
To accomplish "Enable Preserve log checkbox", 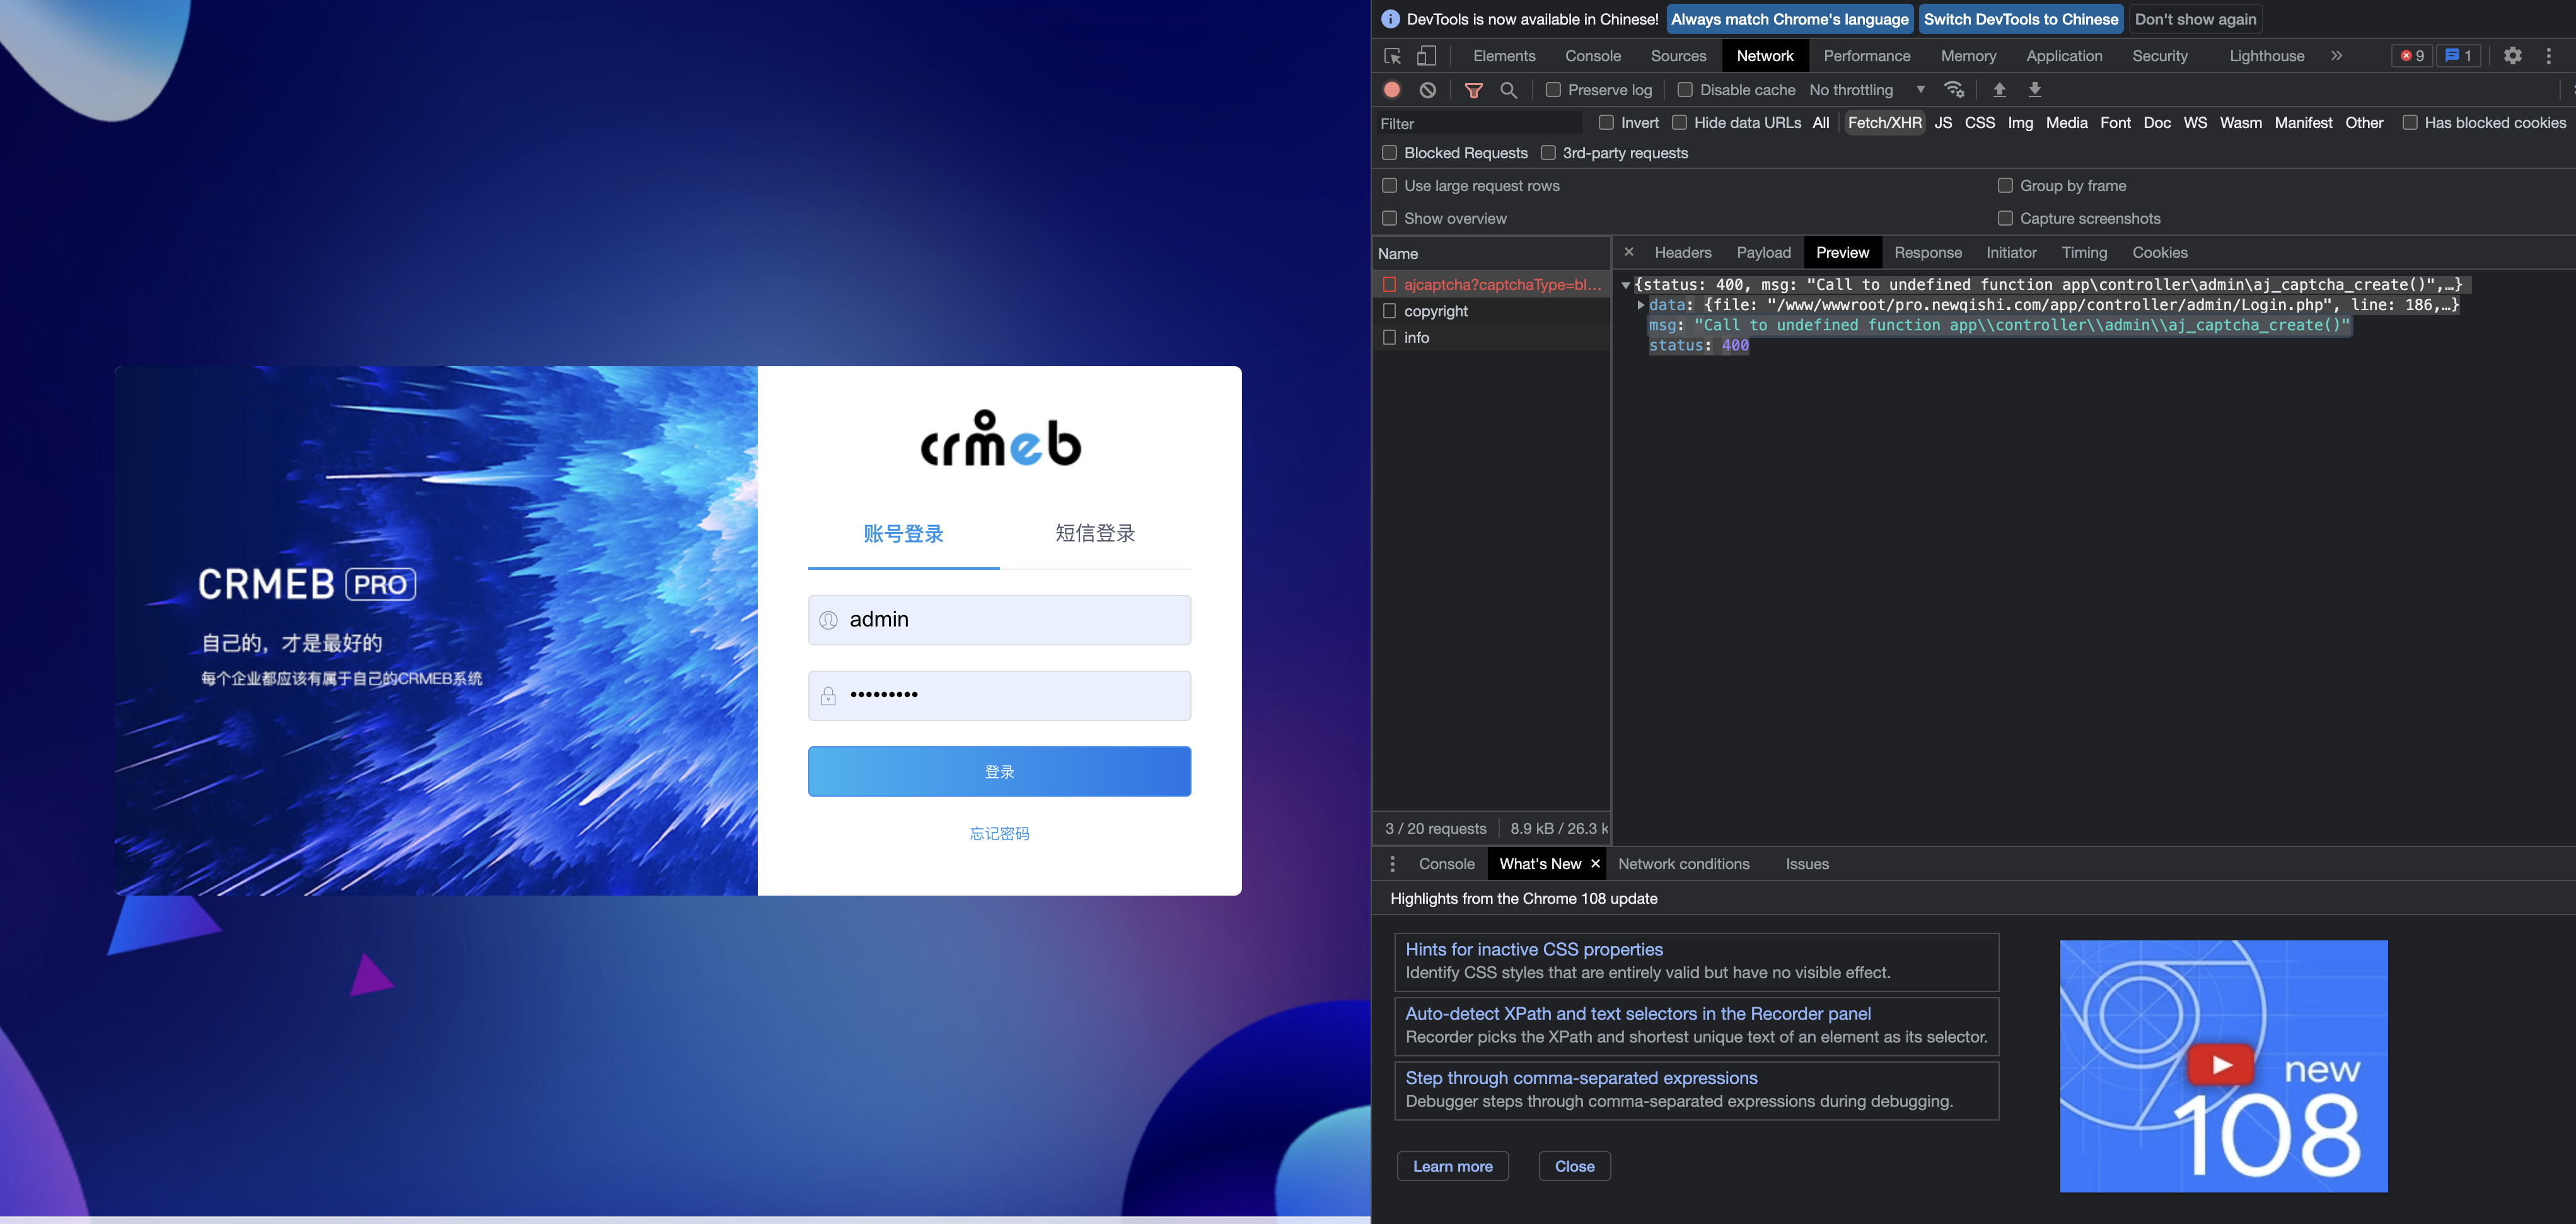I will [1553, 90].
